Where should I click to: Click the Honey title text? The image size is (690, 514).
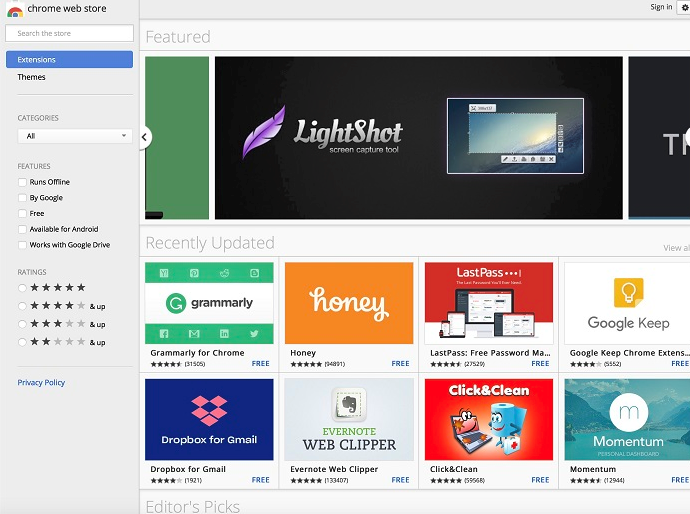(x=303, y=353)
